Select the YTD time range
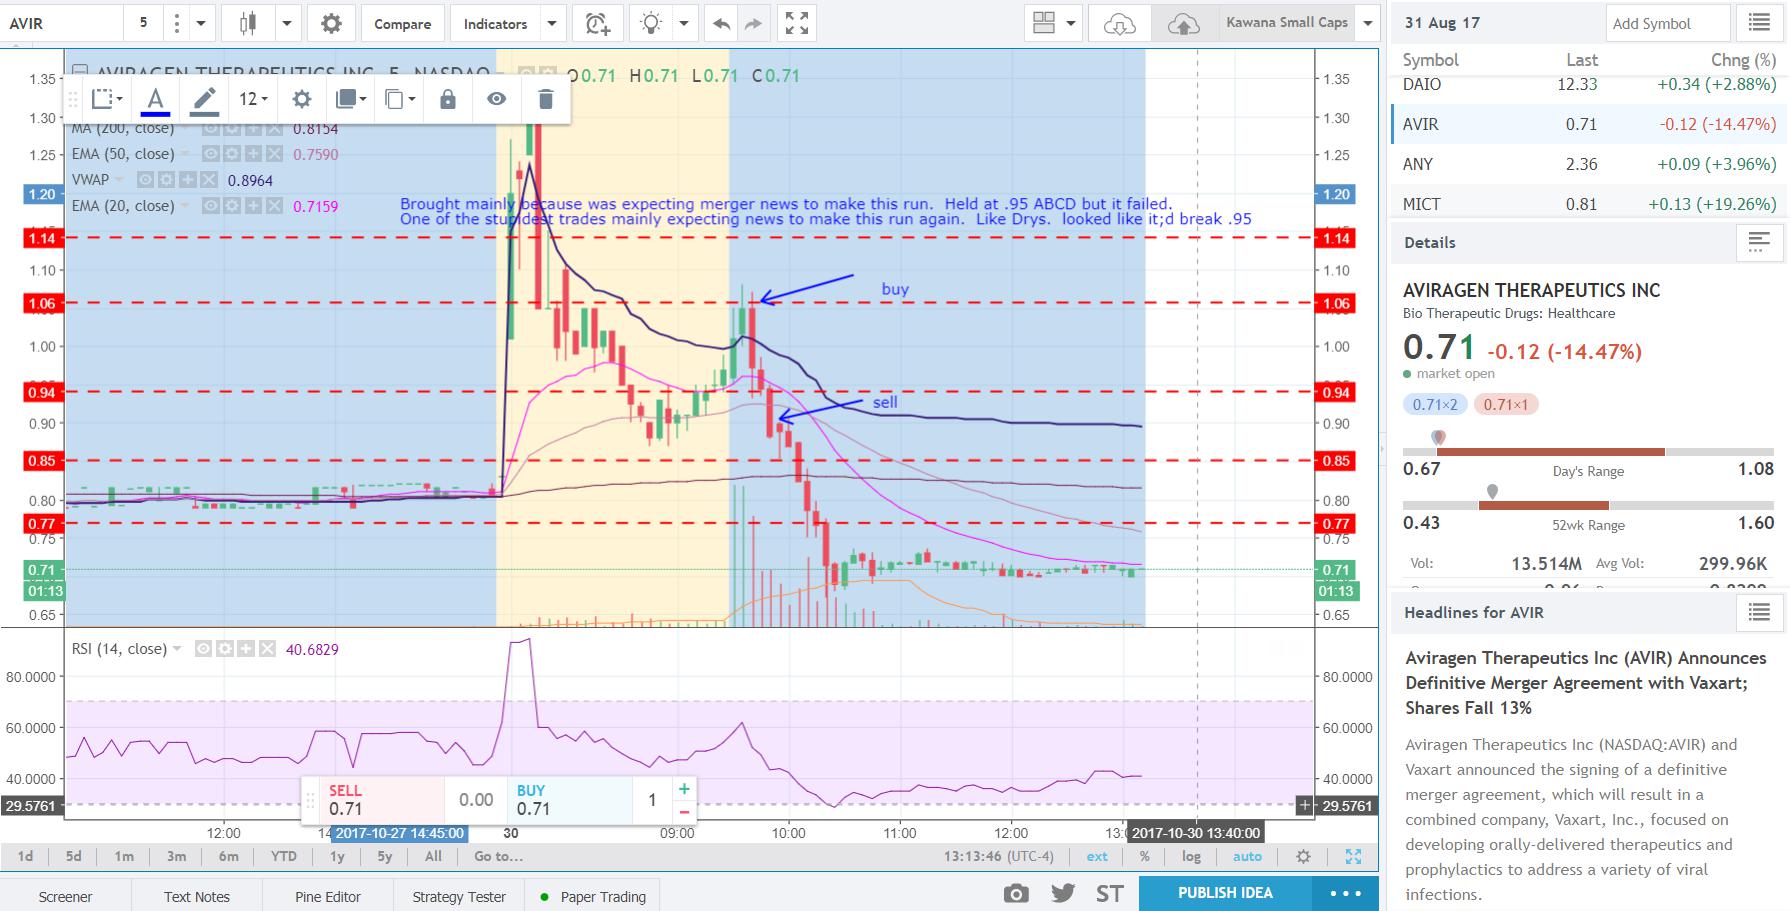The width and height of the screenshot is (1790, 911). [283, 856]
